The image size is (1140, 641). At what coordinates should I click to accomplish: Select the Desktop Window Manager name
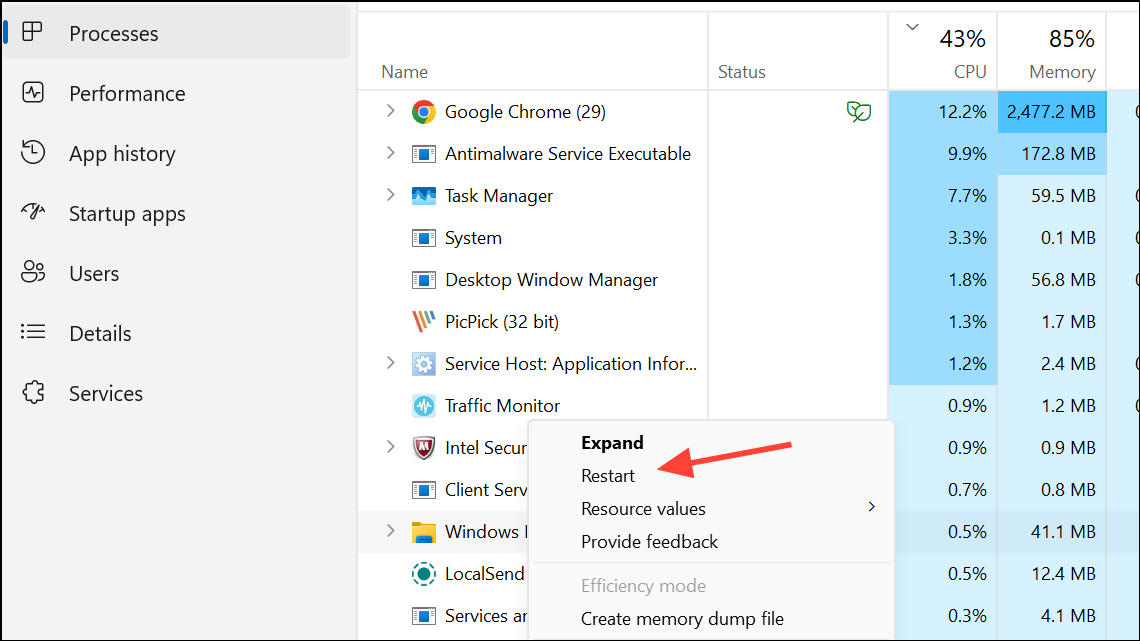pos(551,280)
